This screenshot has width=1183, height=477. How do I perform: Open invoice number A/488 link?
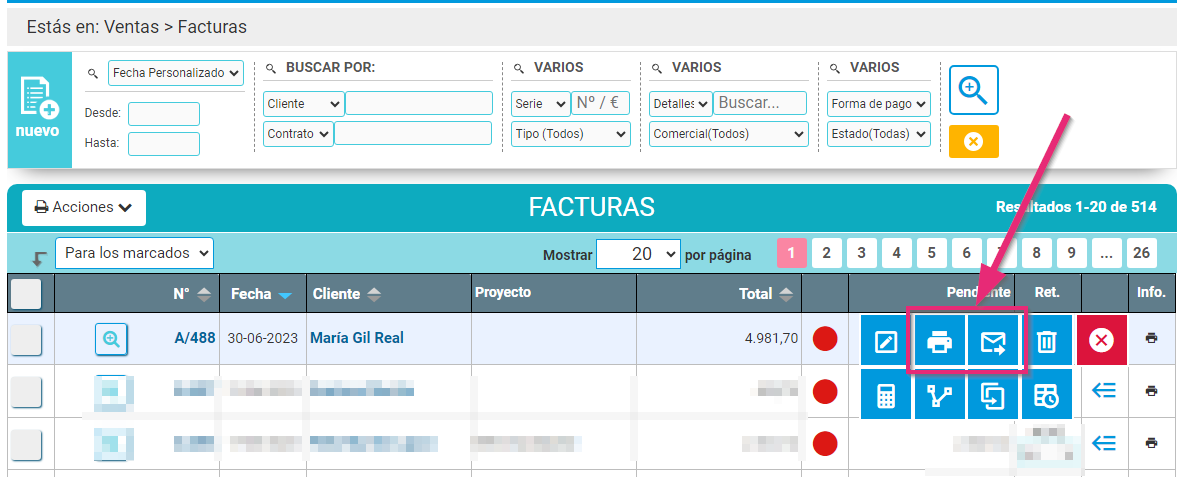(x=195, y=338)
